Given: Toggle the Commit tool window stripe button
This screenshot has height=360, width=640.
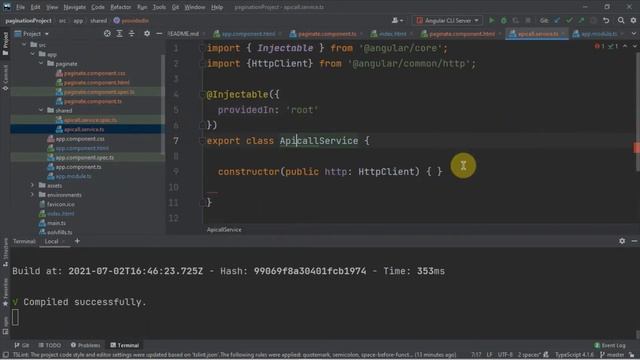Looking at the screenshot, I should tap(5, 78).
